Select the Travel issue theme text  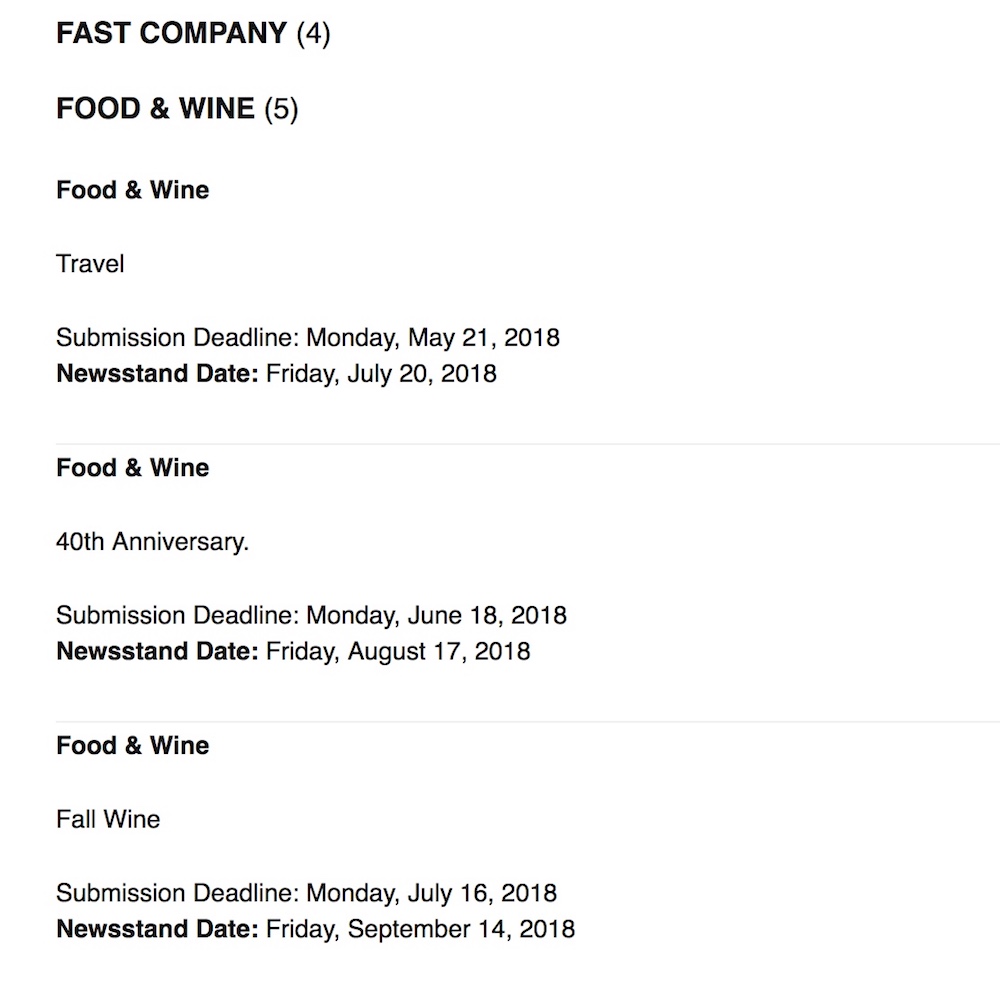90,264
